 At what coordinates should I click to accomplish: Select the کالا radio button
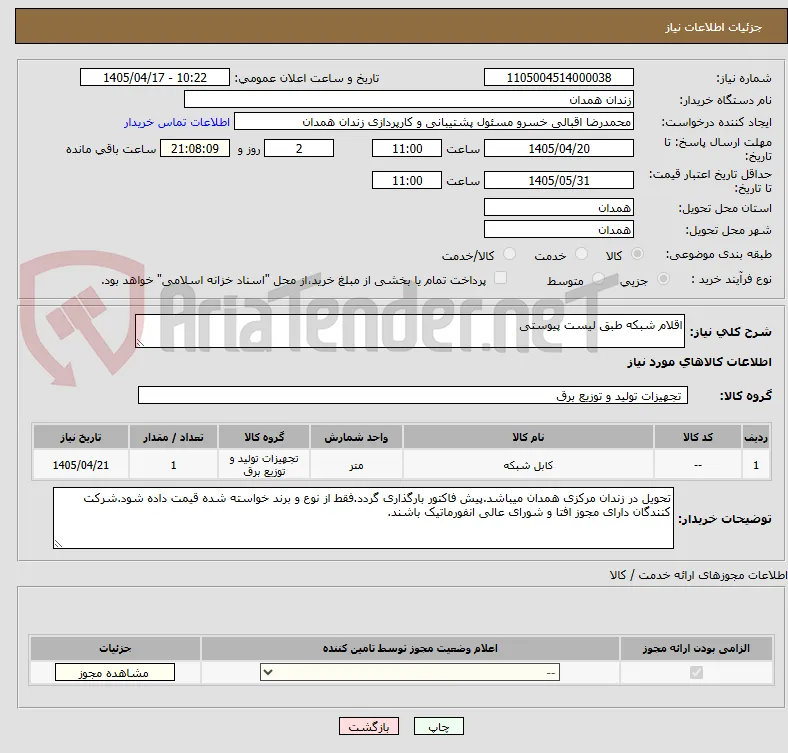(637, 254)
